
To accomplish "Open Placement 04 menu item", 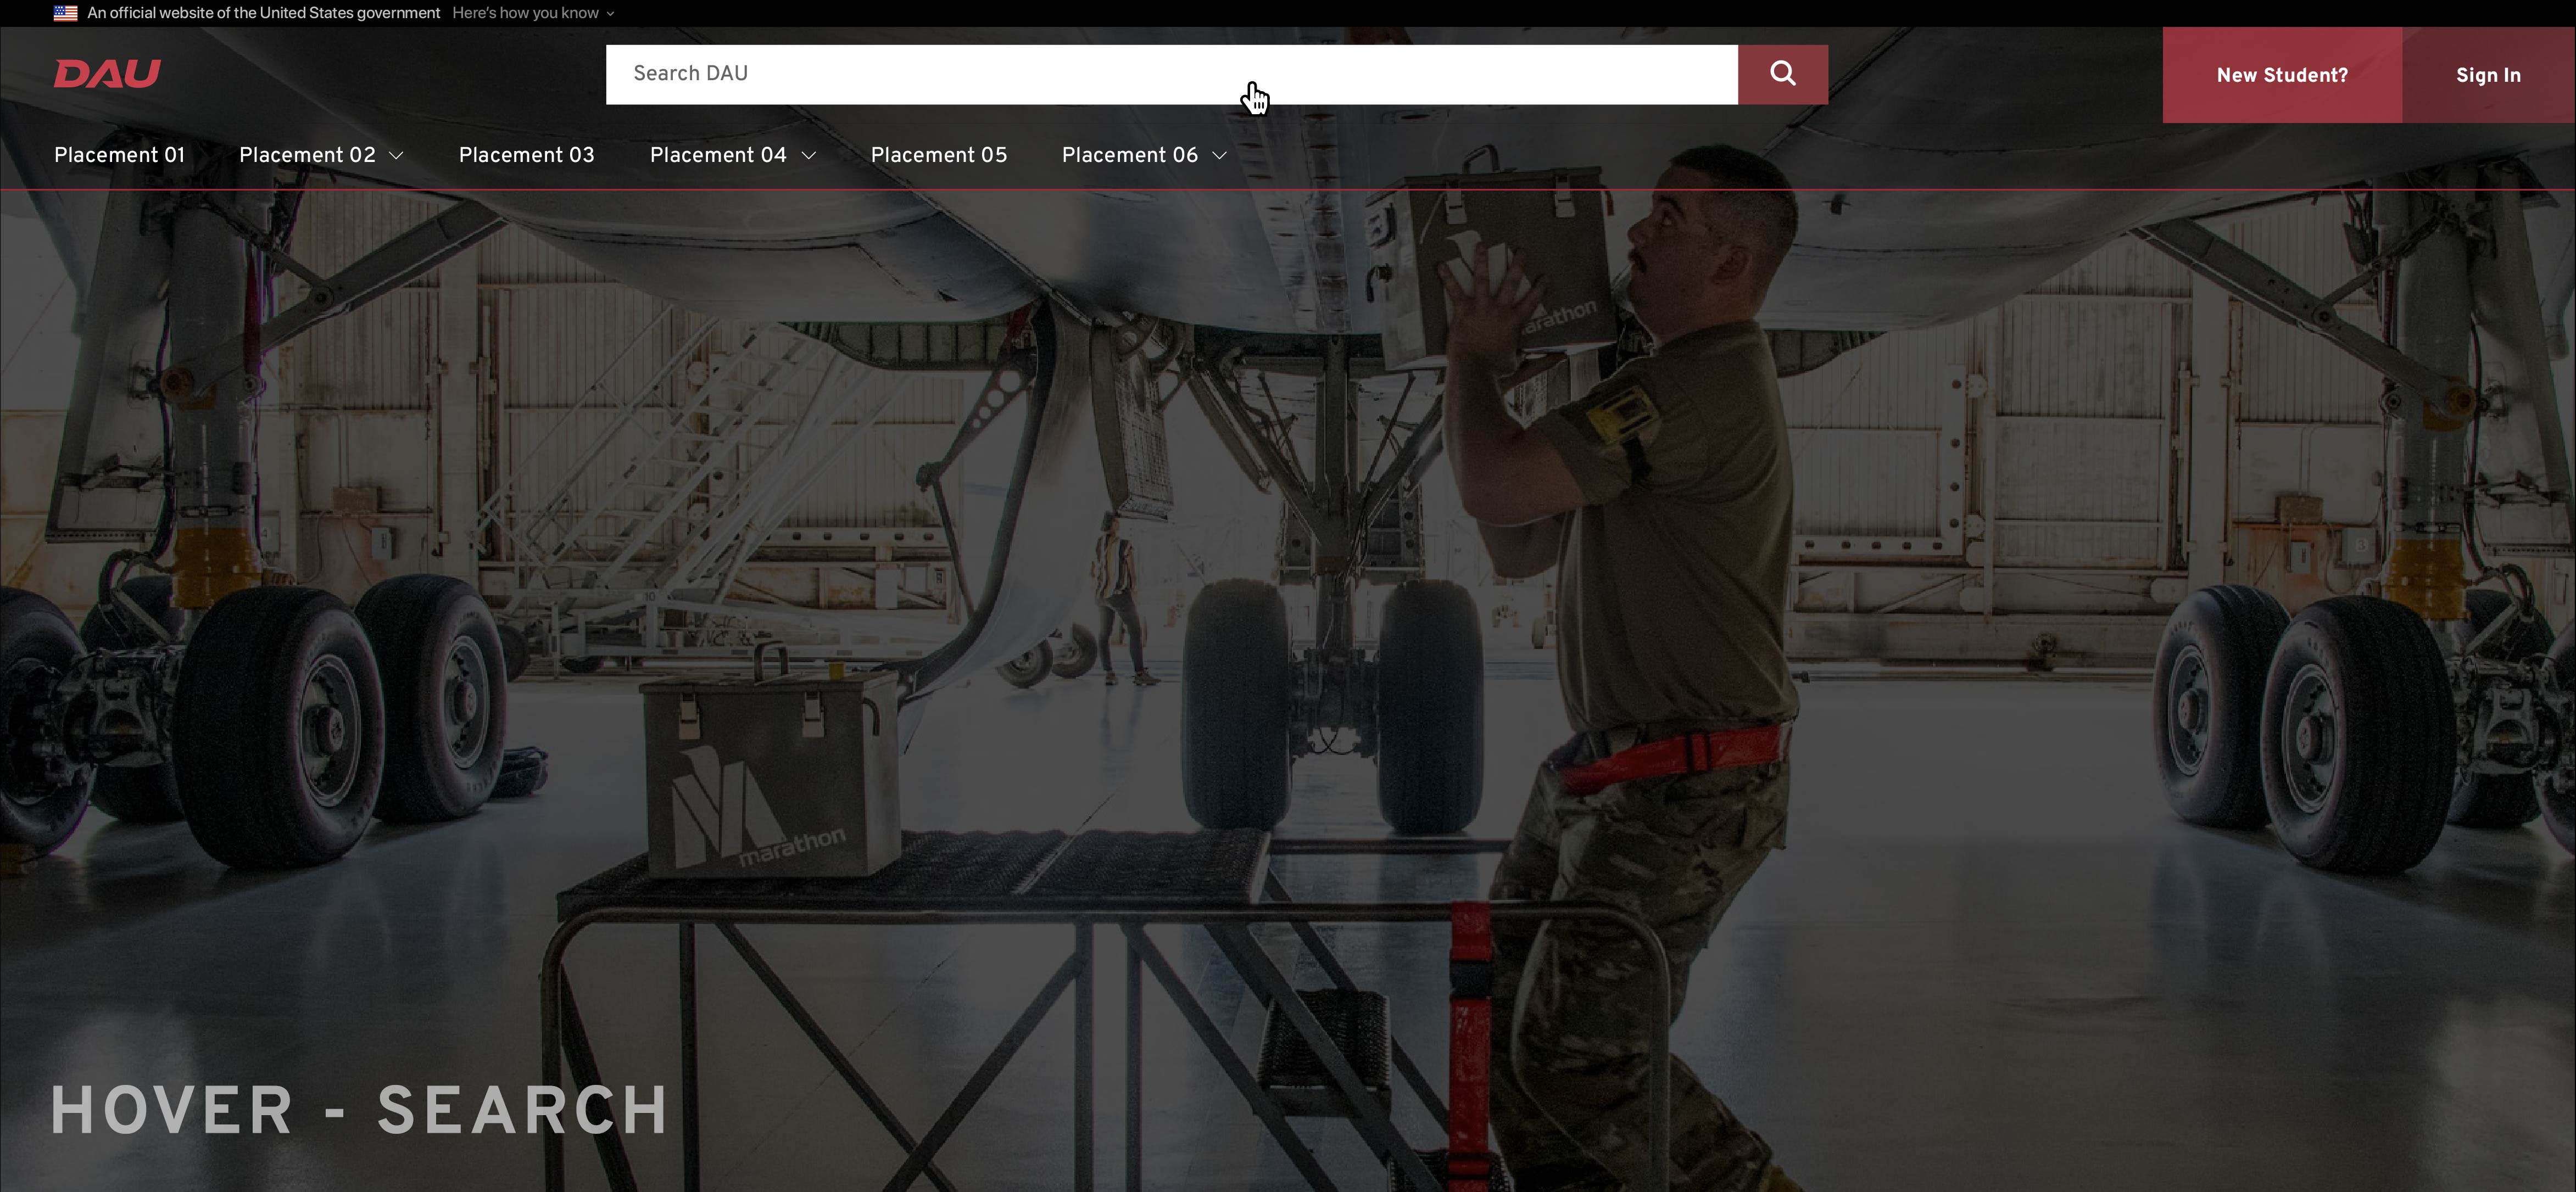I will 718,155.
